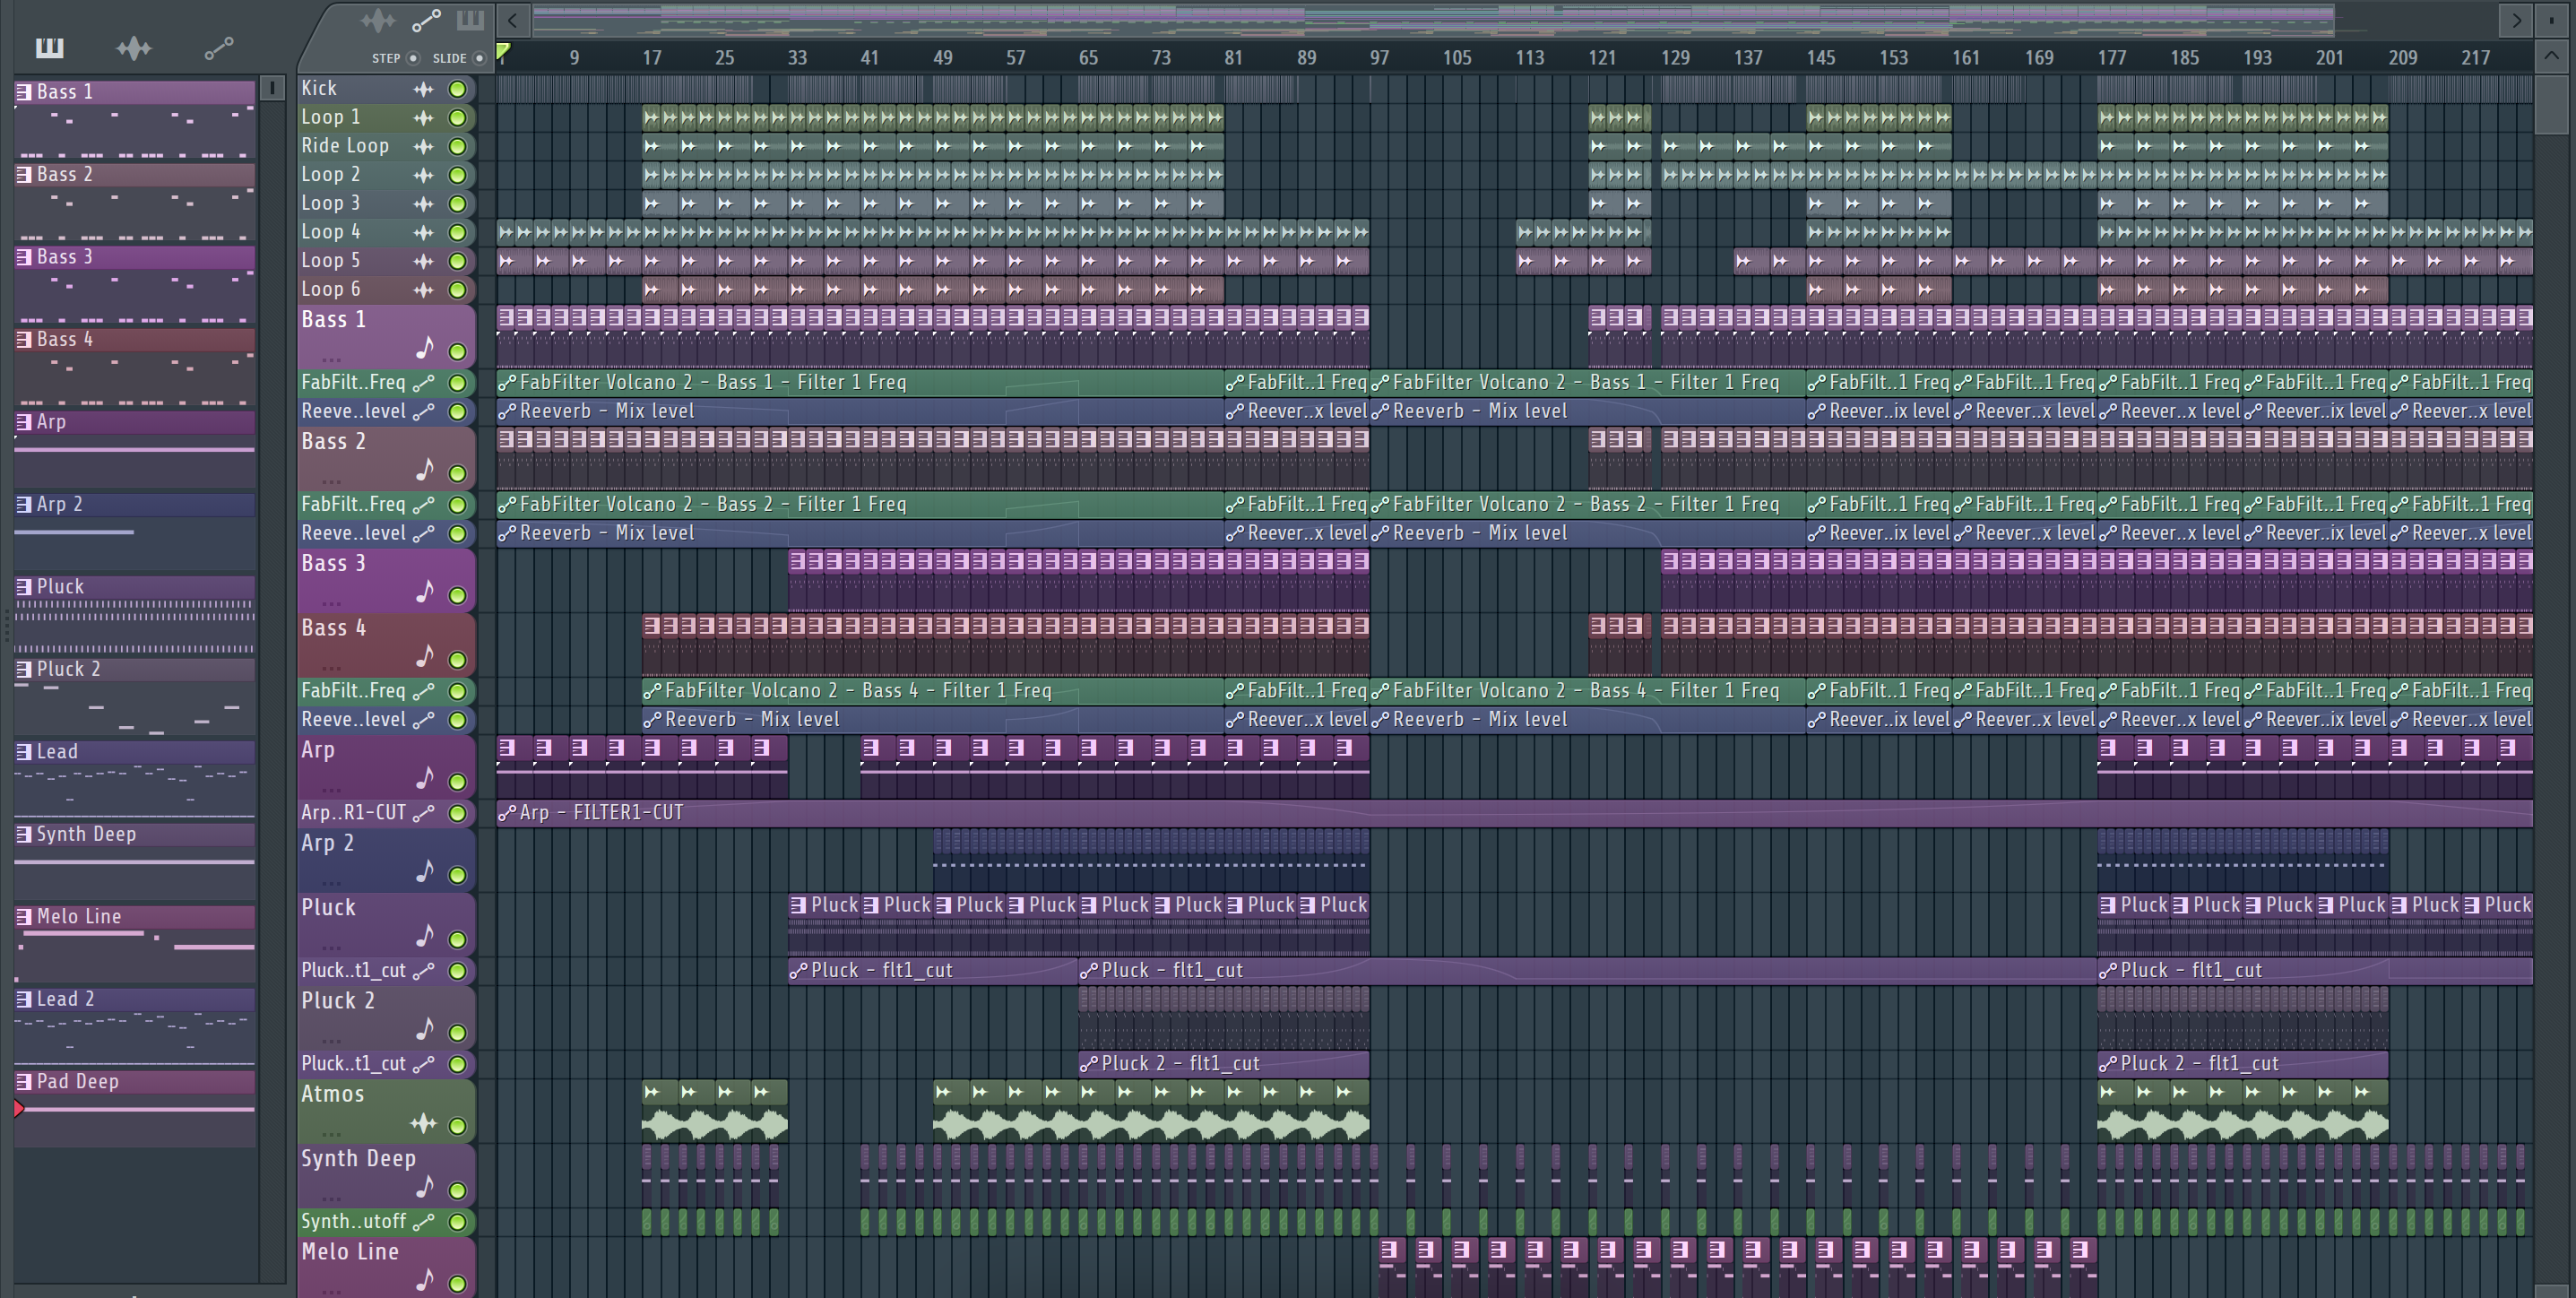Click the scroll up arrow of vertical scrollbar
Viewport: 2576px width, 1298px height.
click(2551, 57)
